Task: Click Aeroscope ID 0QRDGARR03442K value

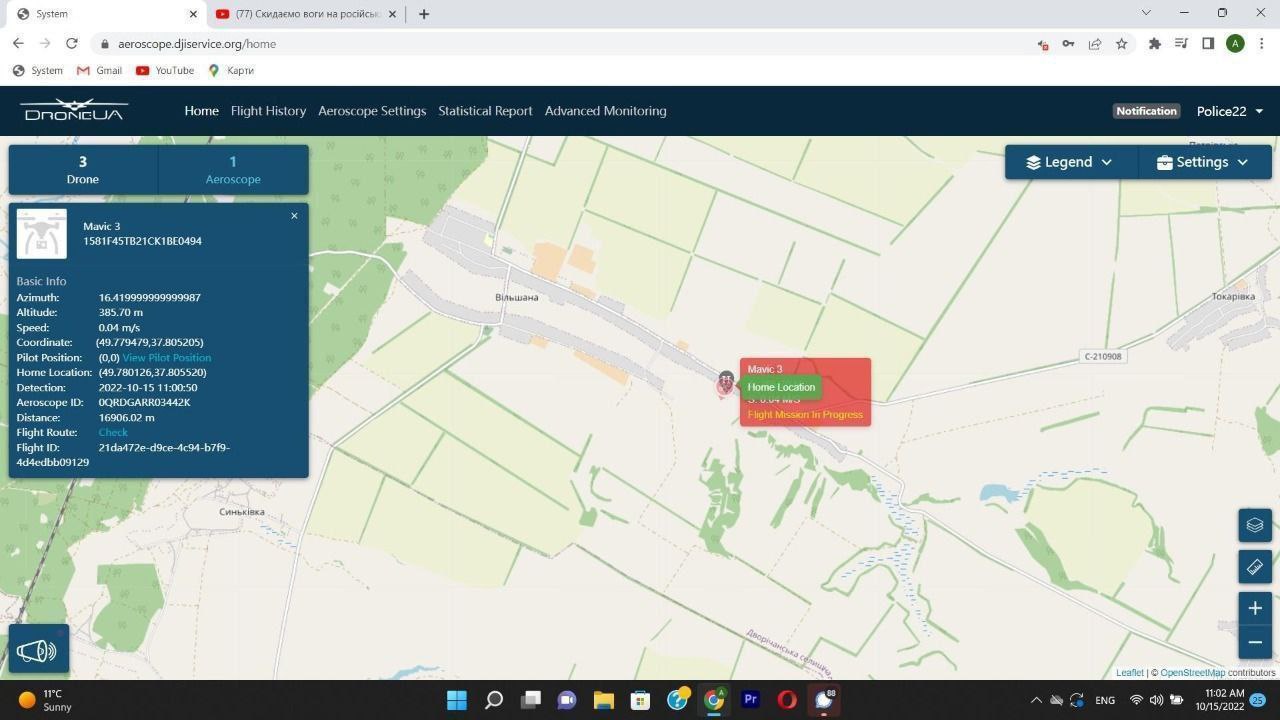Action: (x=144, y=402)
